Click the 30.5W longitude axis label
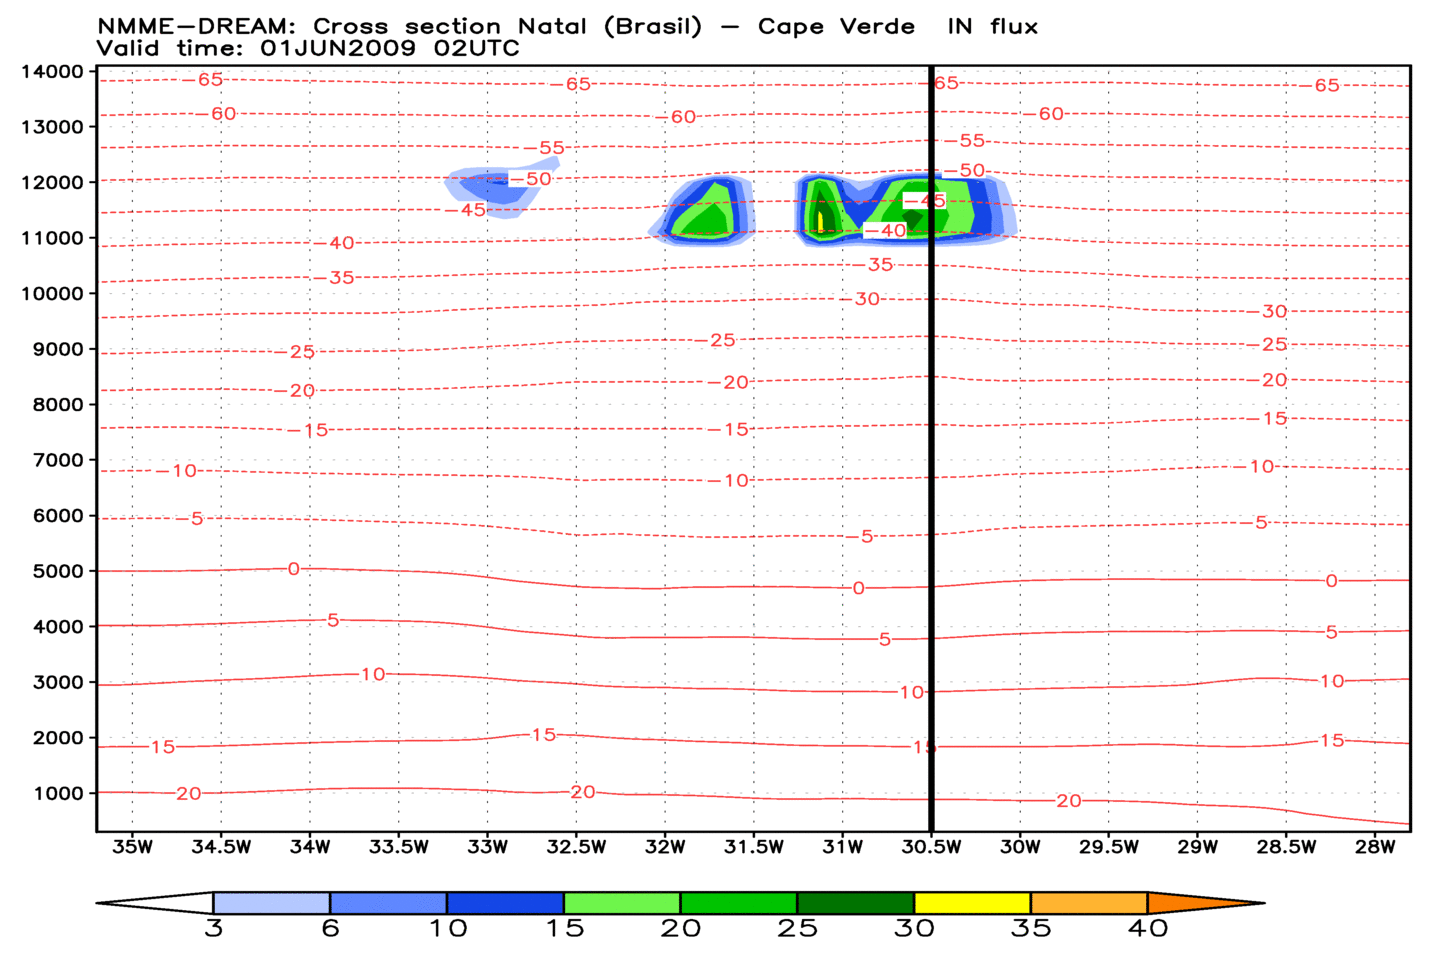This screenshot has width=1431, height=953. coord(931,848)
